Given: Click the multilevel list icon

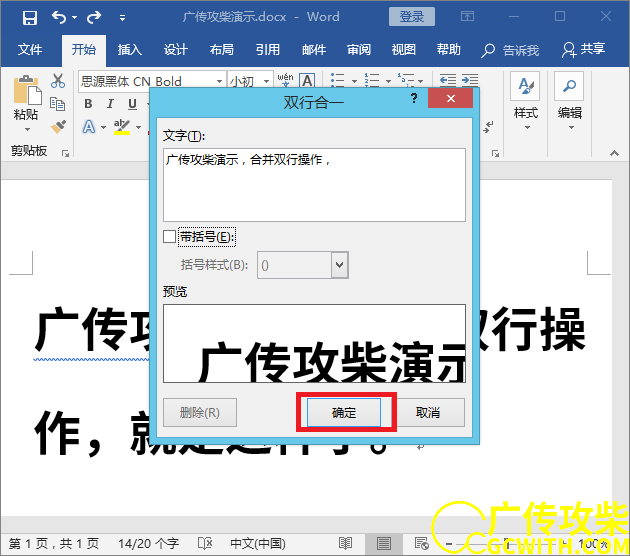Looking at the screenshot, I should pyautogui.click(x=406, y=80).
